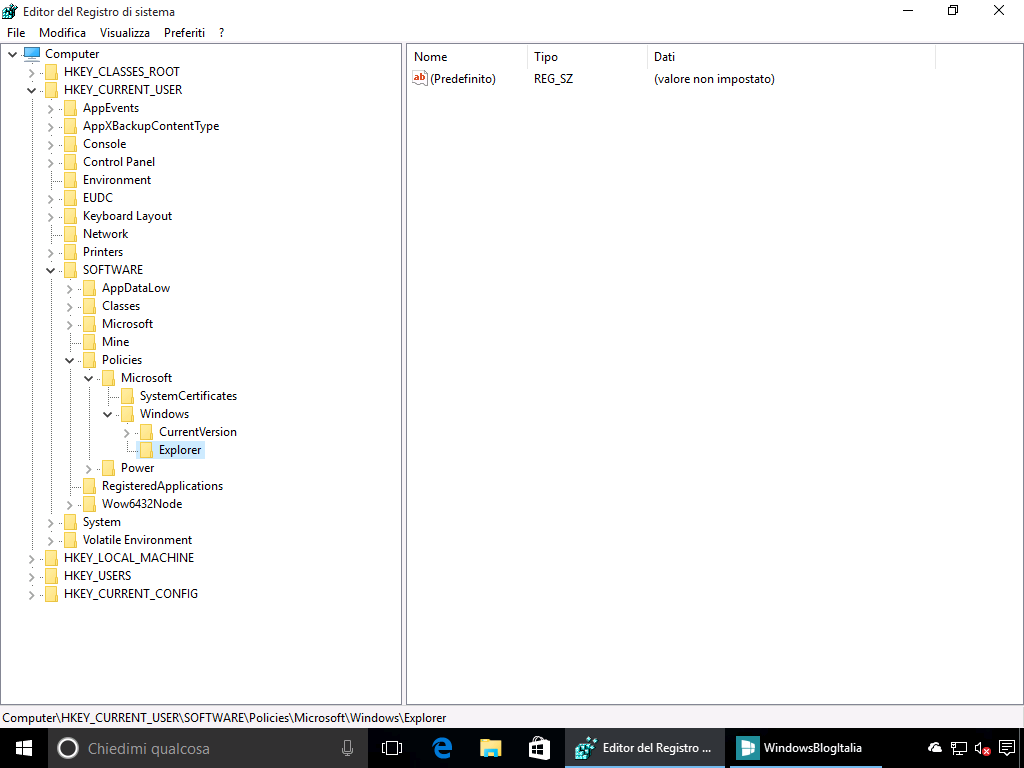Click the SystemCertificates folder icon
1024x768 pixels.
tap(127, 396)
